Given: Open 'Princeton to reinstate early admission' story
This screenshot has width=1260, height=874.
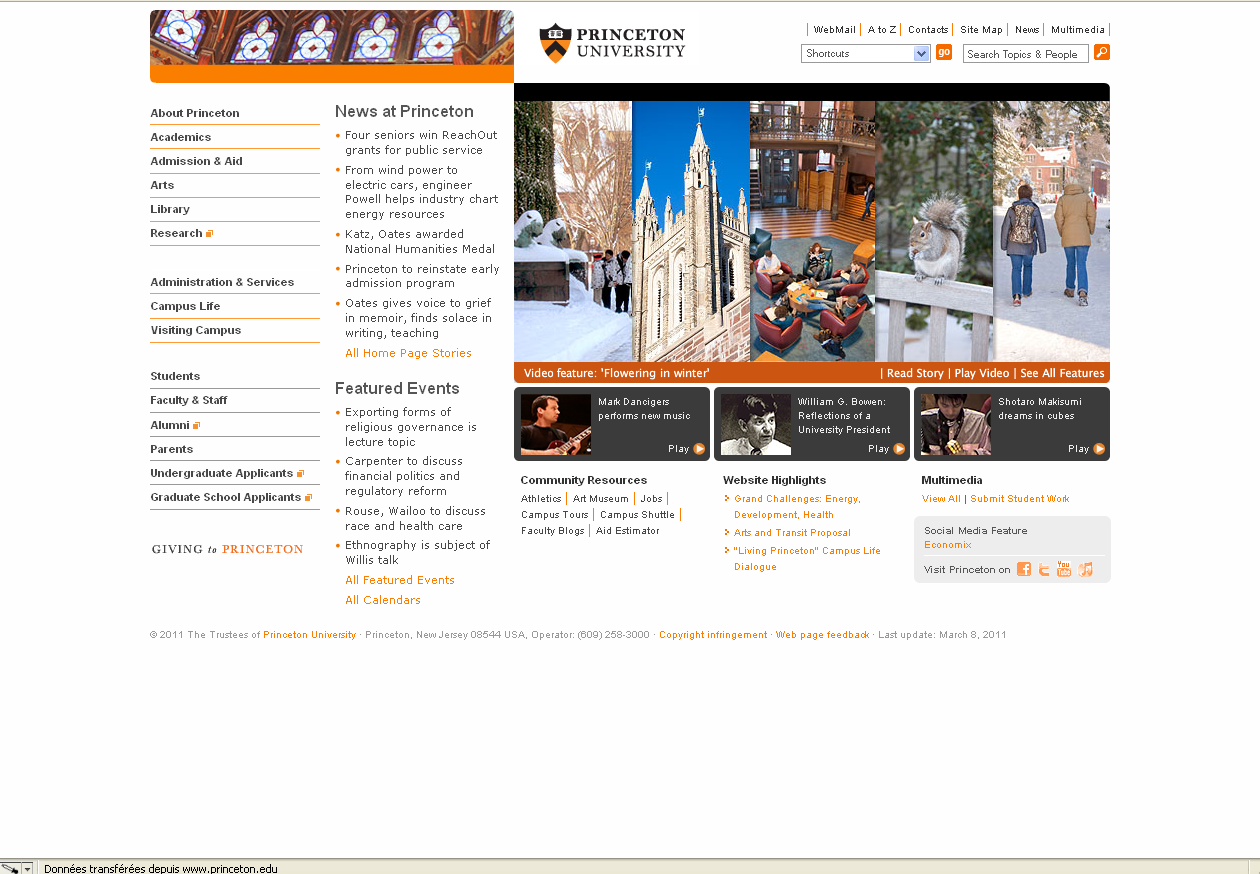Looking at the screenshot, I should coord(422,276).
